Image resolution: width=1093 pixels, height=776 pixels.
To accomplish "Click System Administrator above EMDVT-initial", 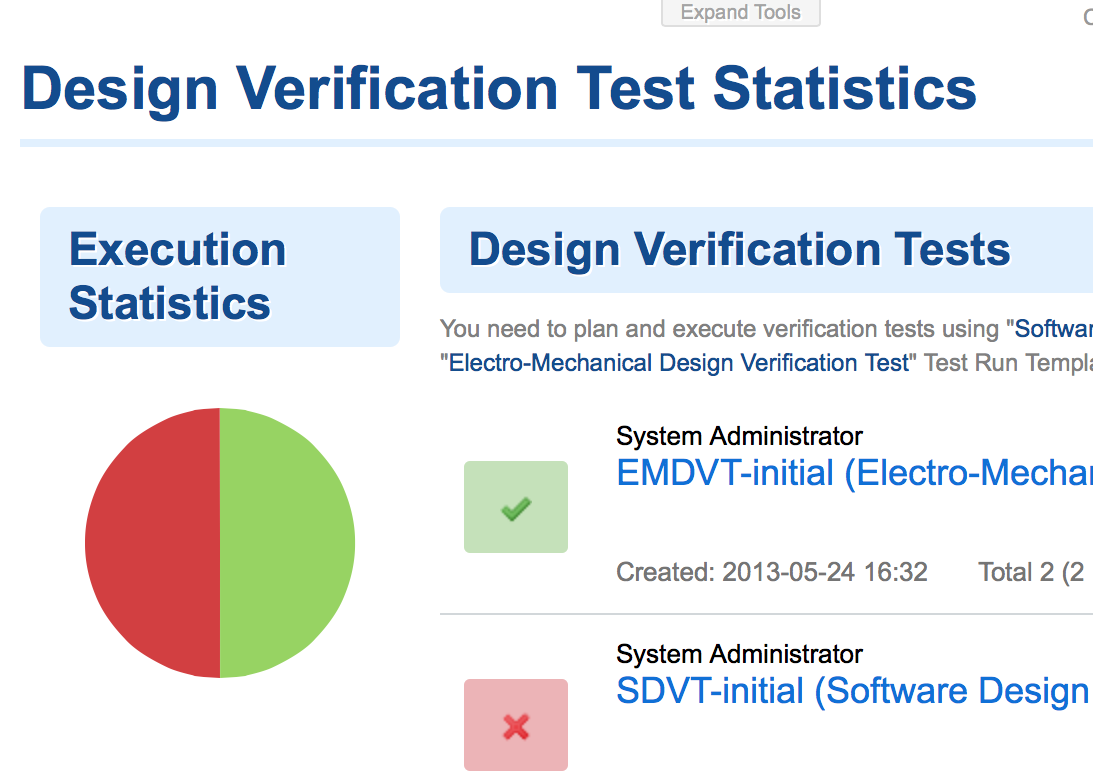I will point(739,436).
